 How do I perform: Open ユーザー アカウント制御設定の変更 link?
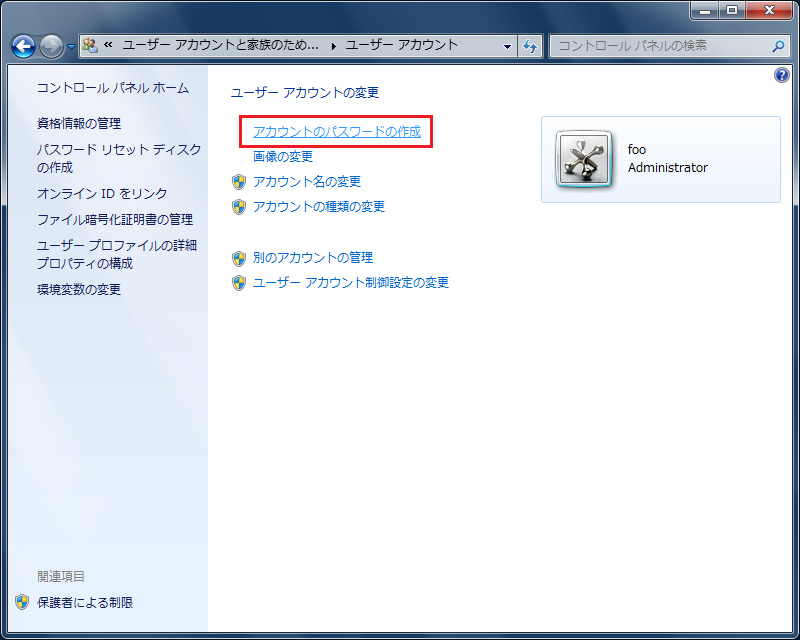(x=350, y=283)
